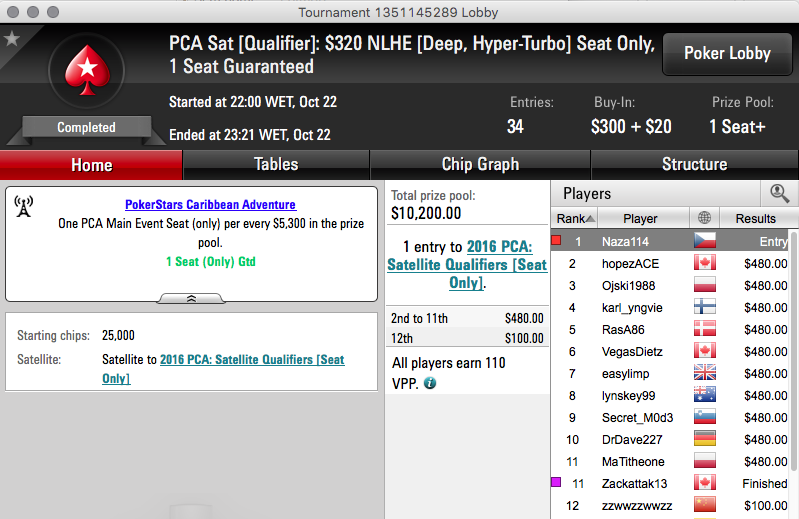
Task: Select player Zackattak13
Action: (634, 483)
